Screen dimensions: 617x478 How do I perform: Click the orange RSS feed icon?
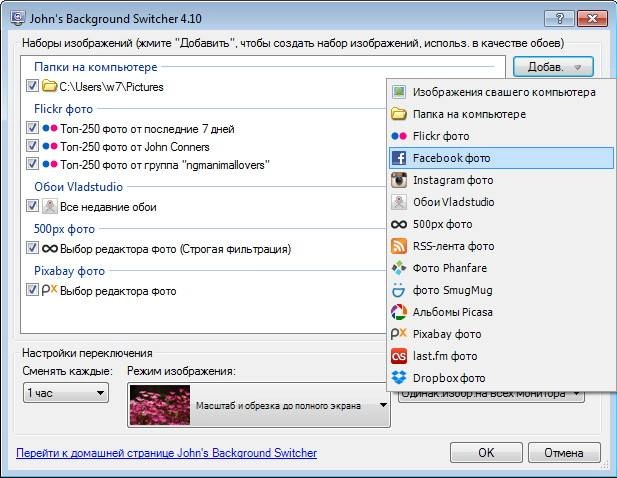click(x=399, y=246)
